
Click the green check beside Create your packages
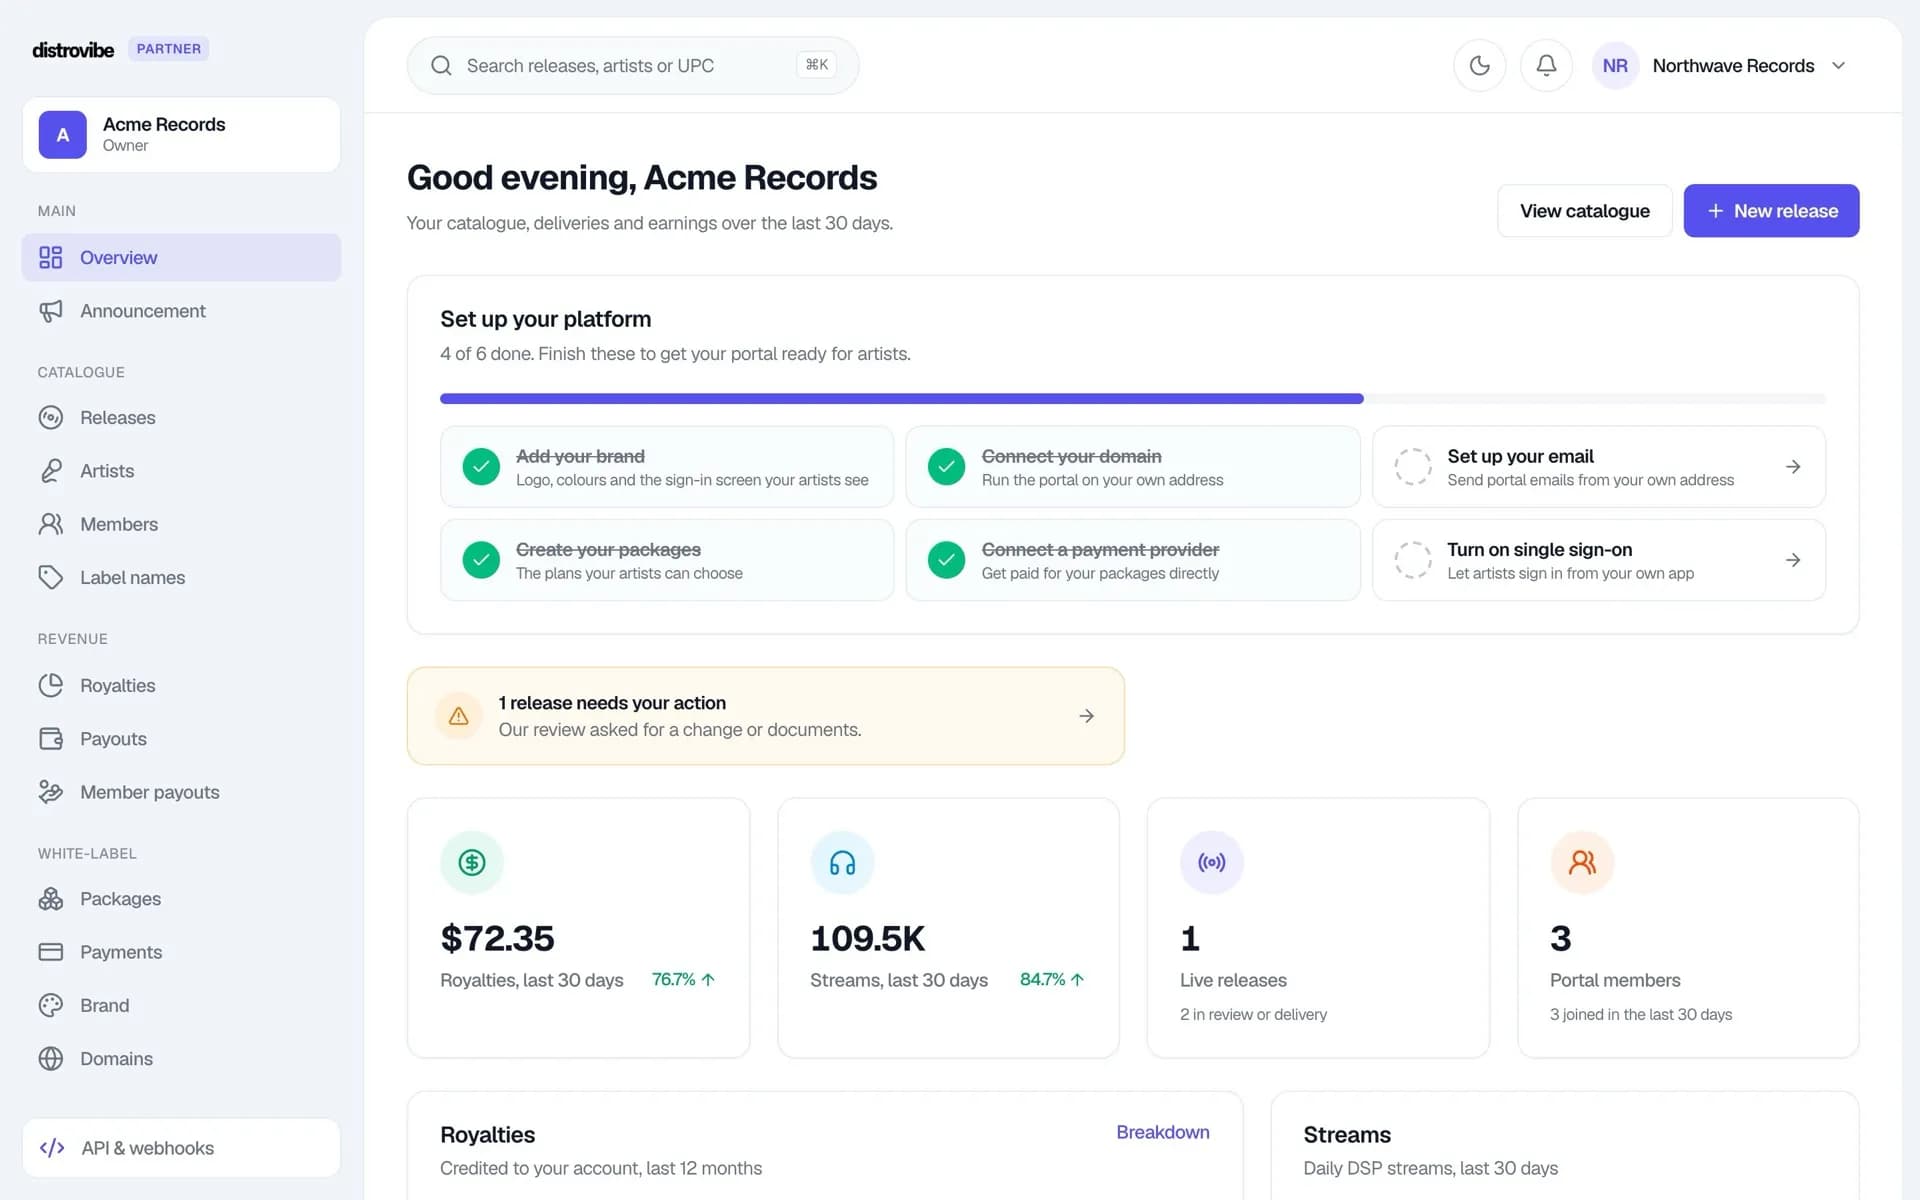pos(481,560)
